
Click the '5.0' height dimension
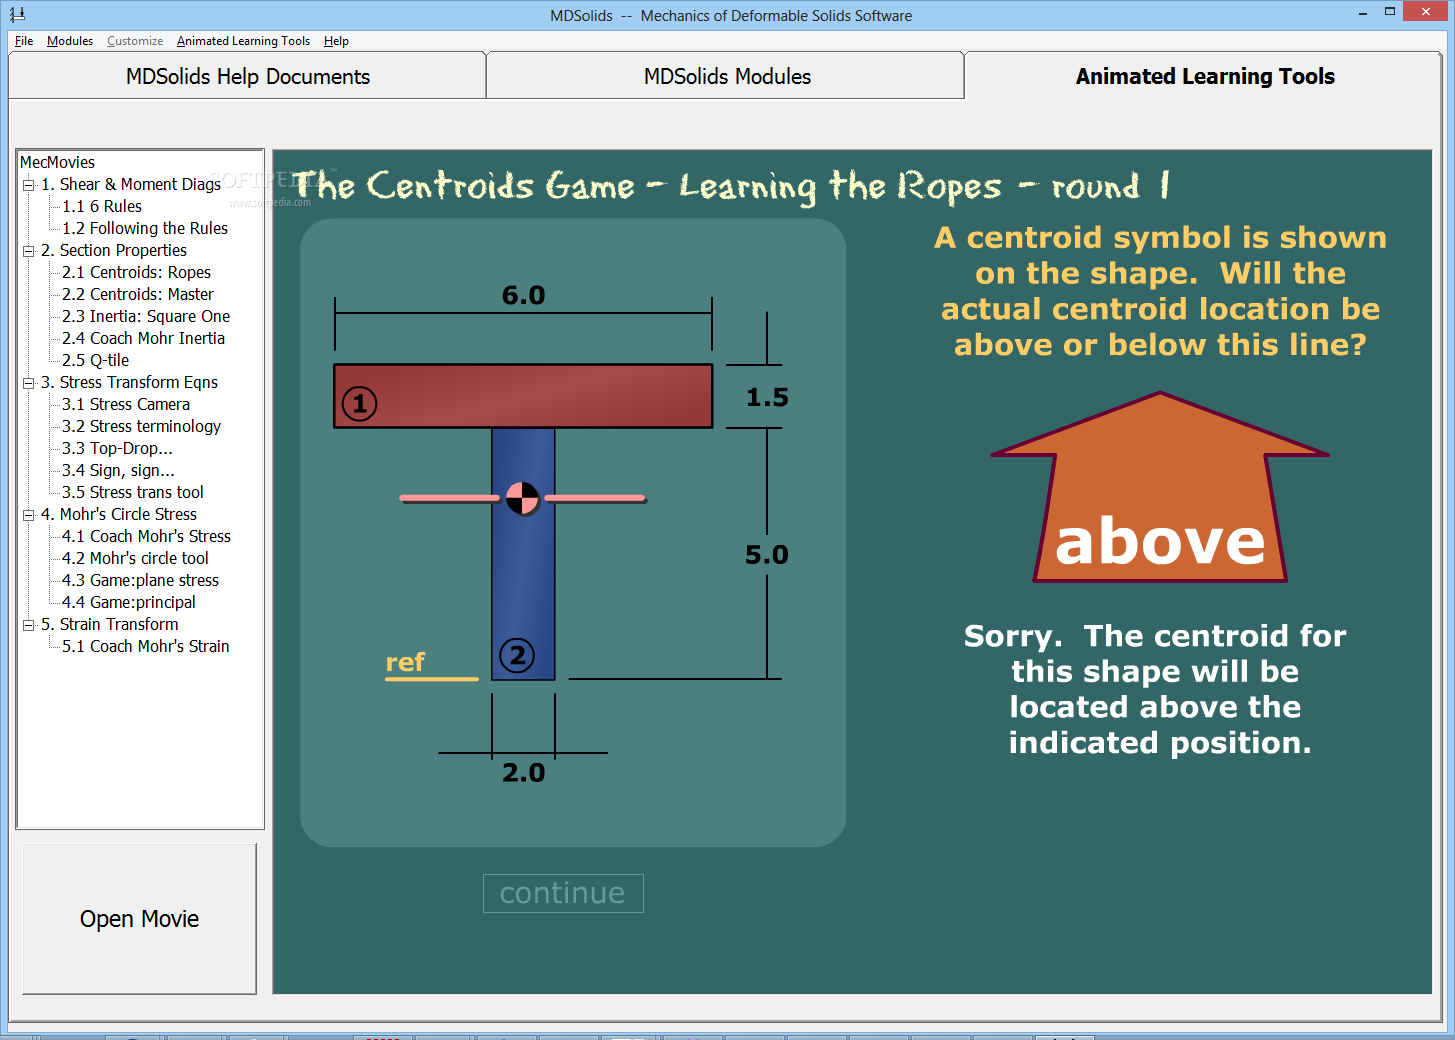coord(767,554)
